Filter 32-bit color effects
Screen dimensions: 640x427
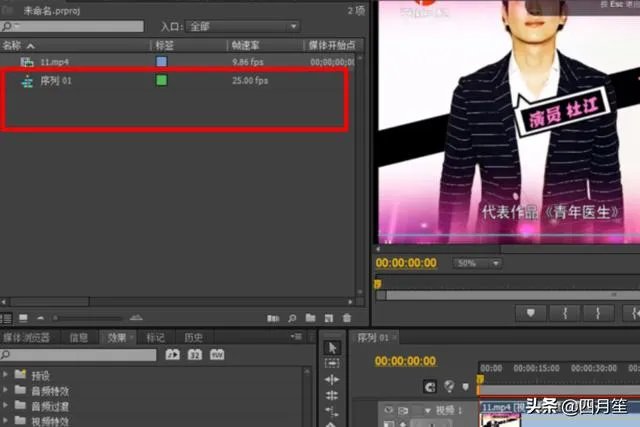195,354
